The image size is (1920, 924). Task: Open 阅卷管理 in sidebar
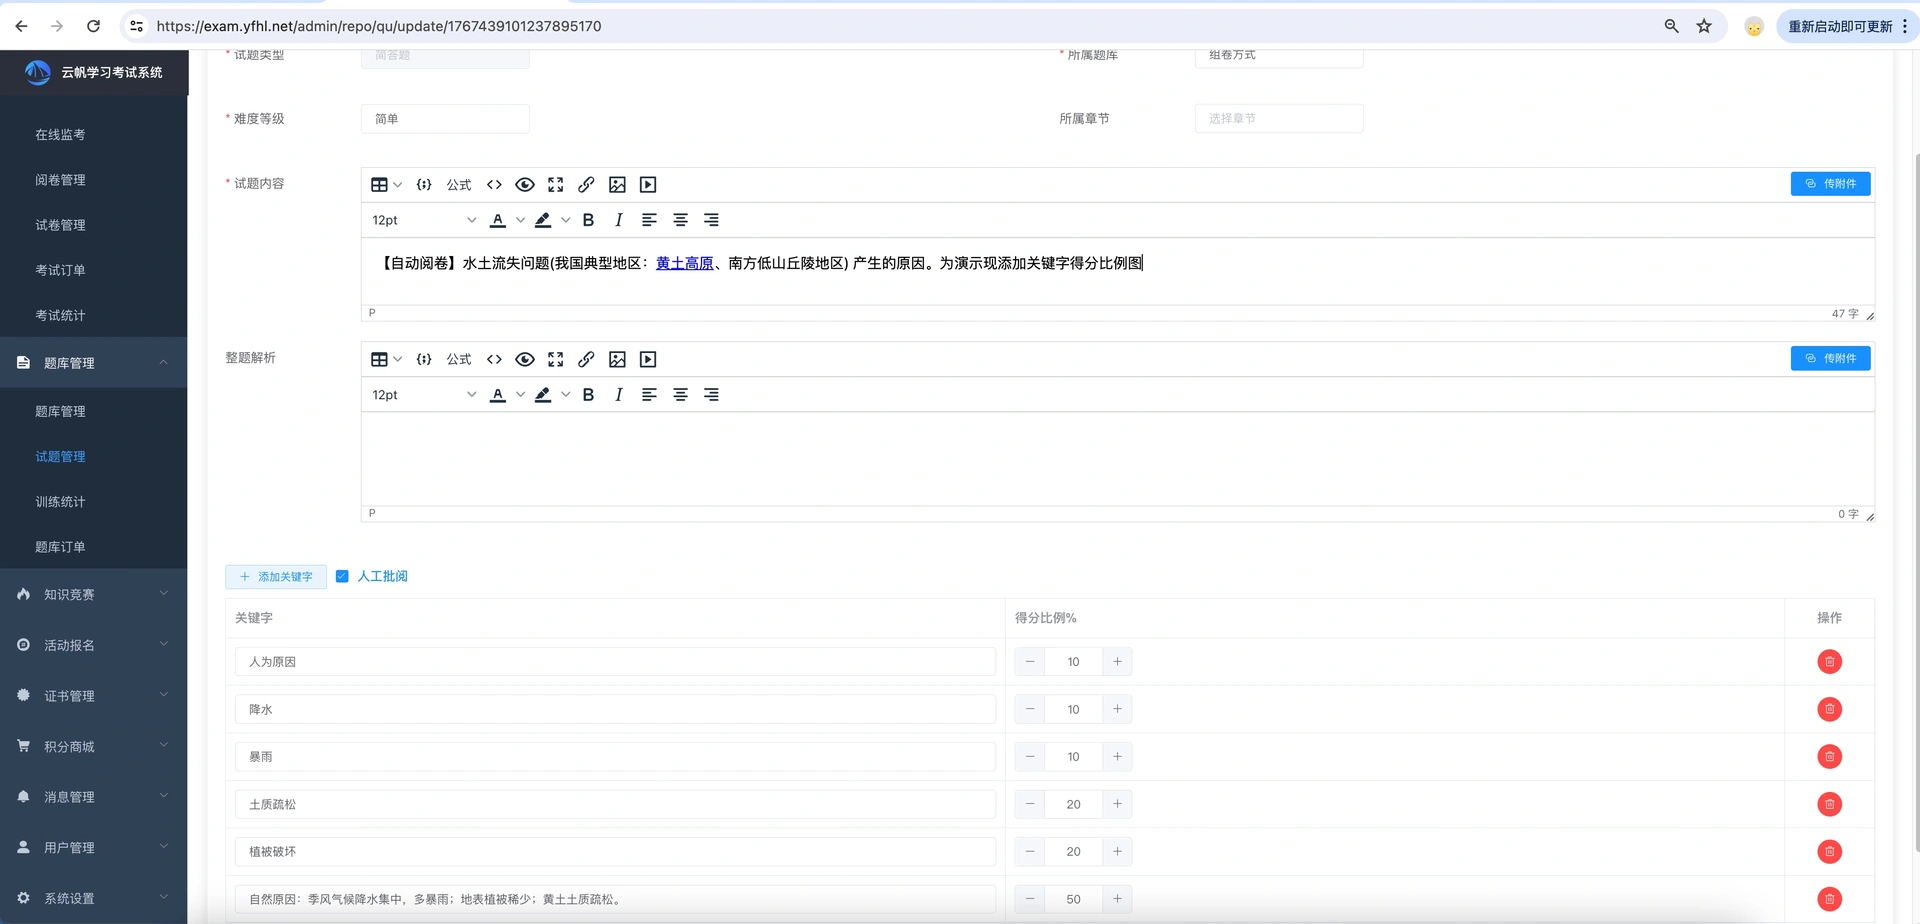tap(60, 180)
